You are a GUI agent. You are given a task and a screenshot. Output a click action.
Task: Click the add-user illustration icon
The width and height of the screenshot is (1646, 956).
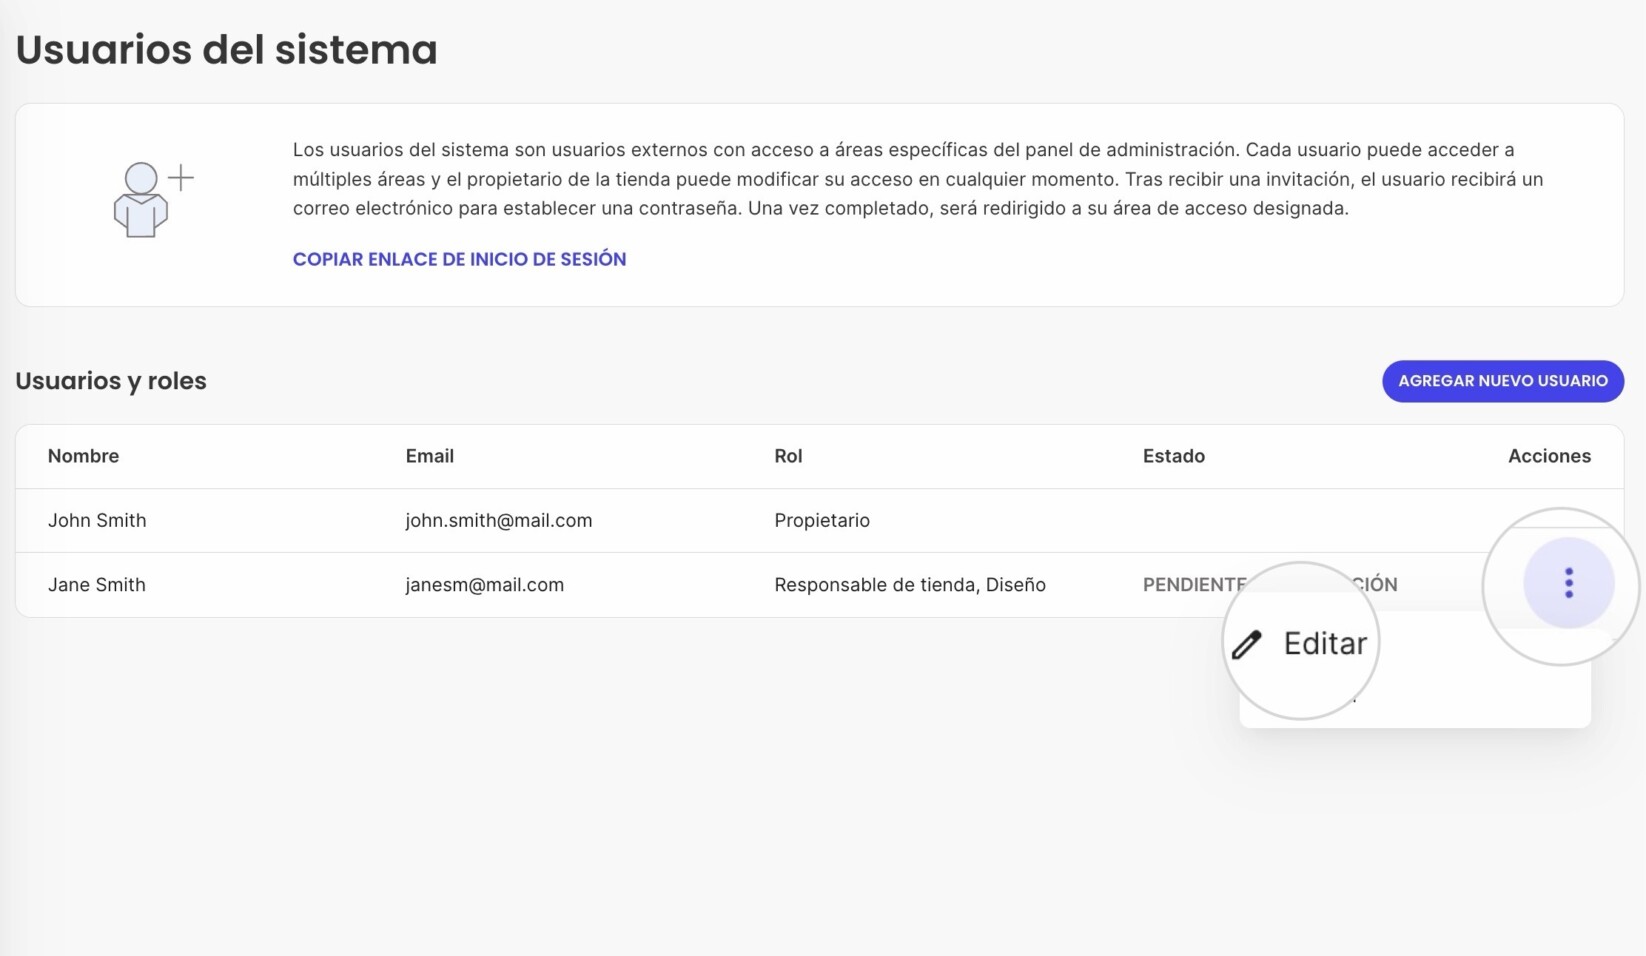153,200
